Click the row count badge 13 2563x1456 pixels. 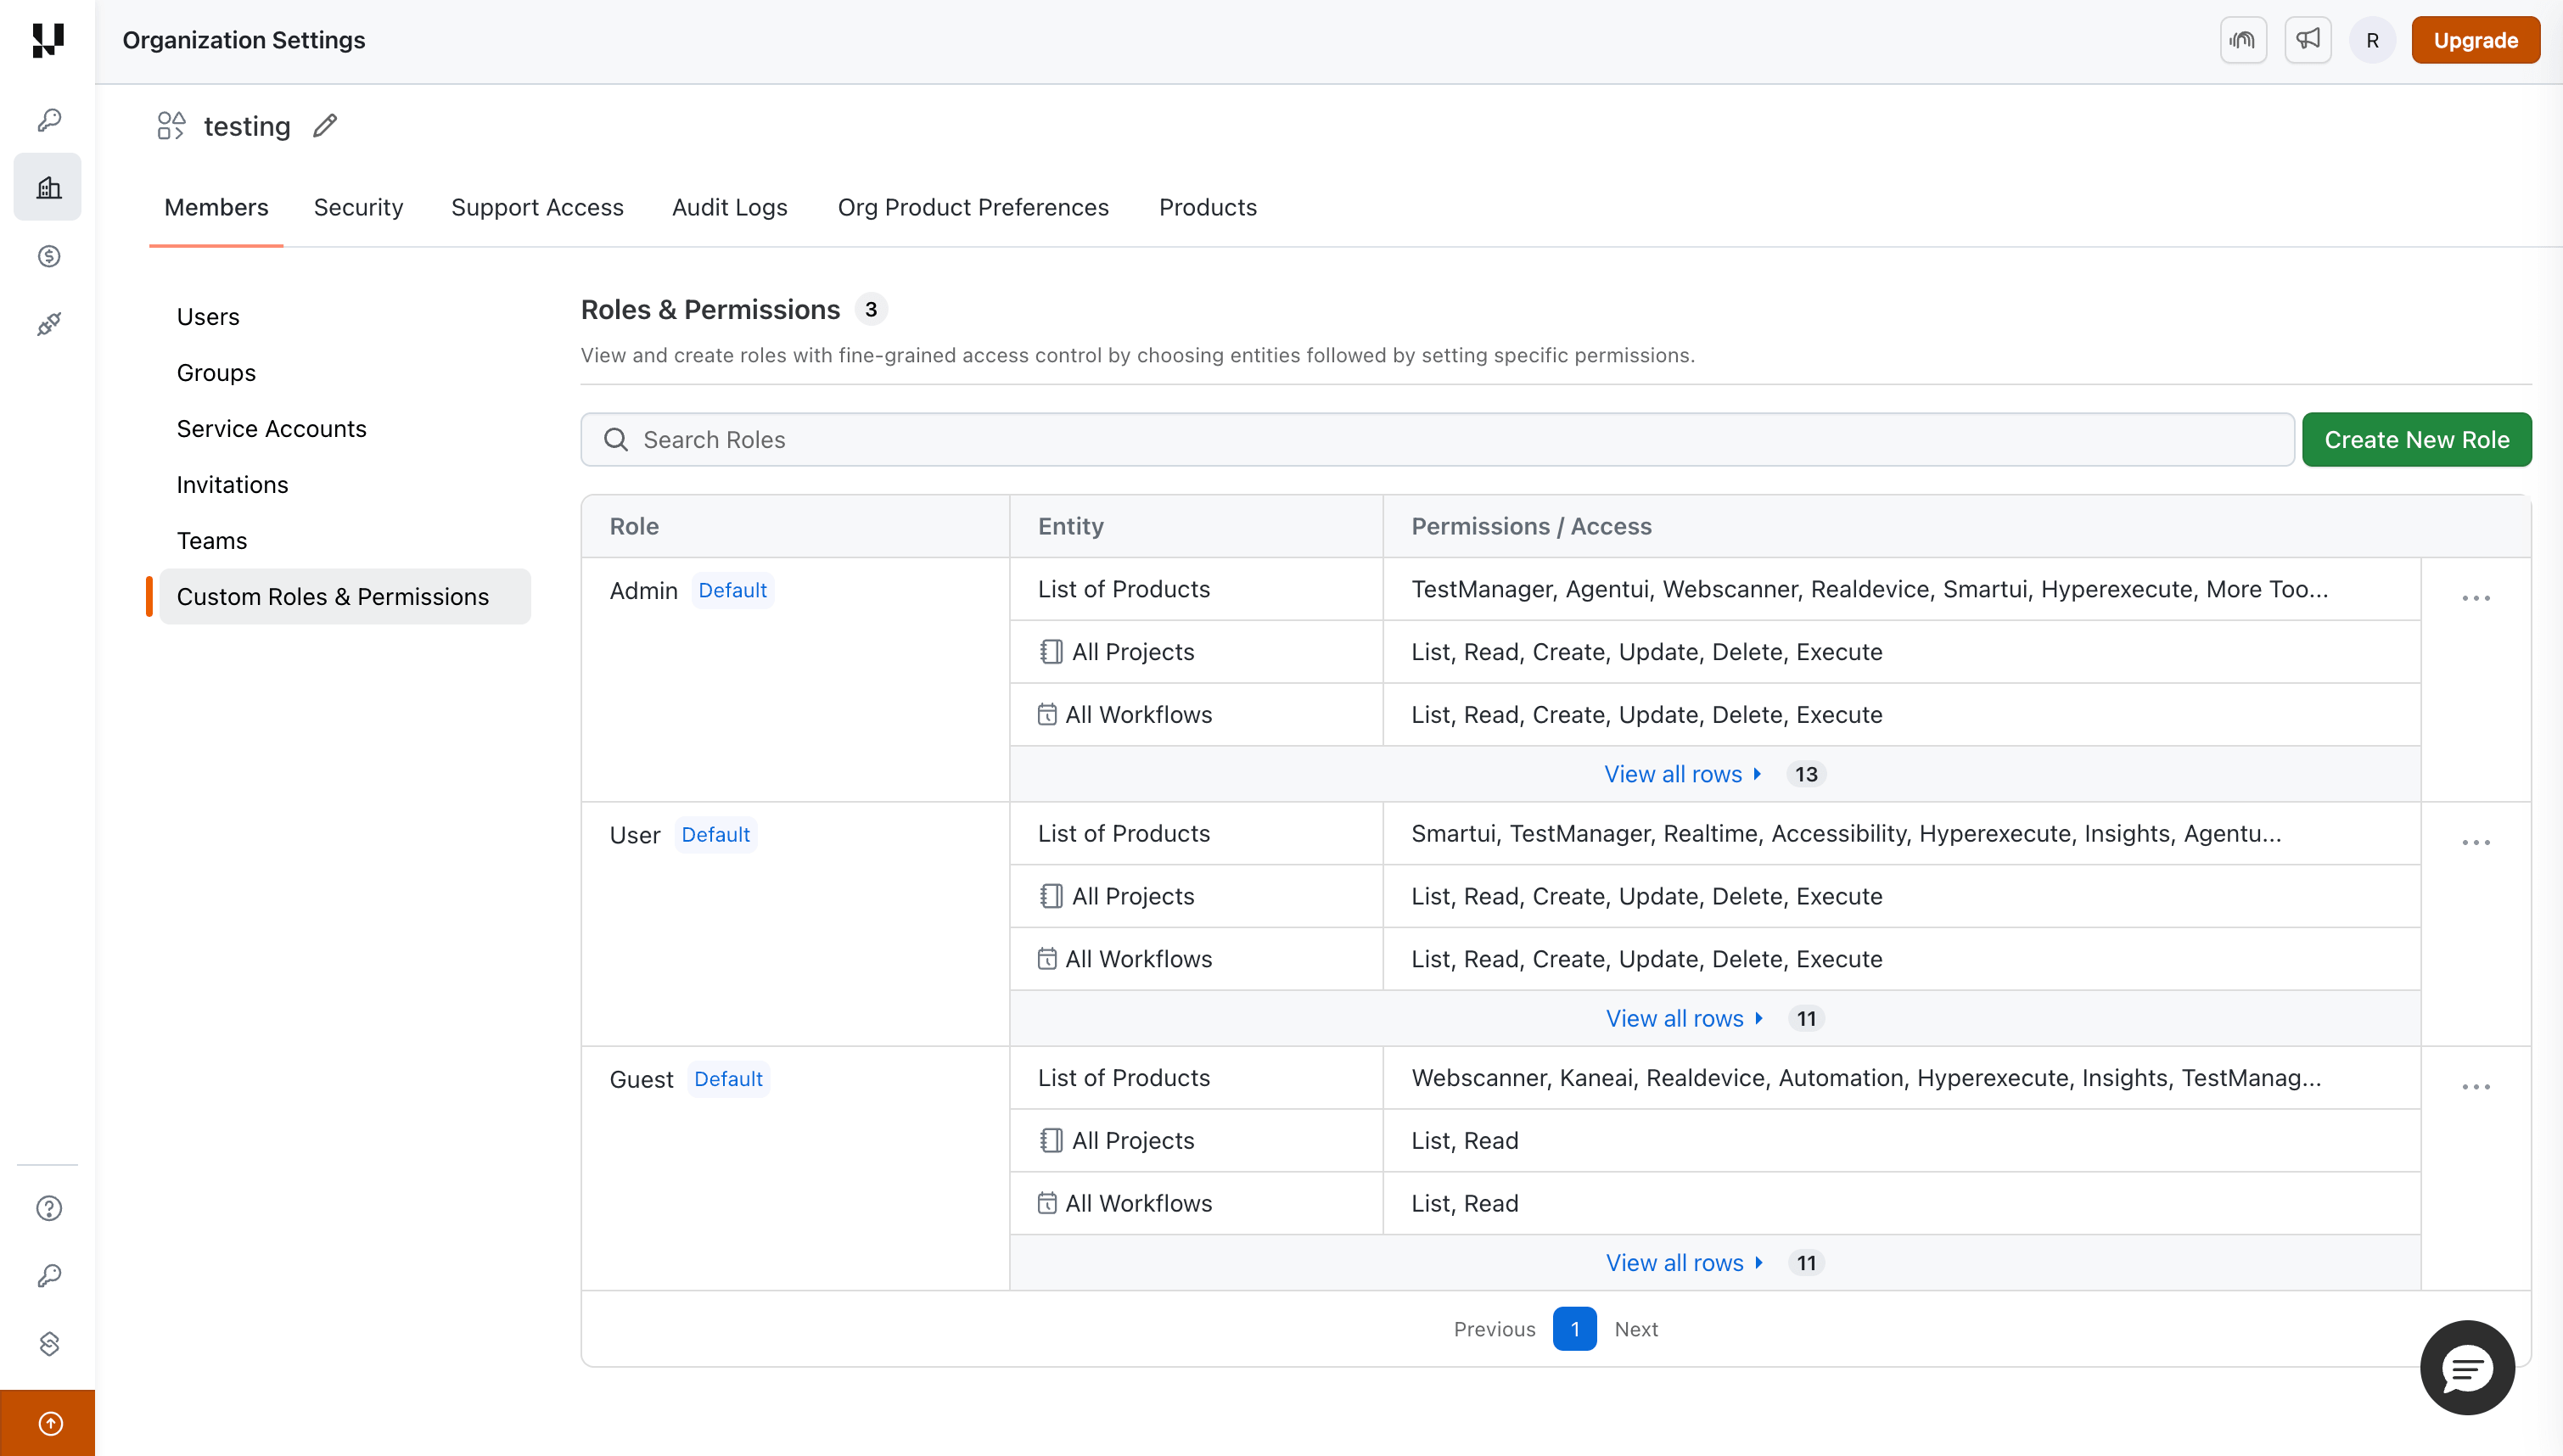point(1805,774)
